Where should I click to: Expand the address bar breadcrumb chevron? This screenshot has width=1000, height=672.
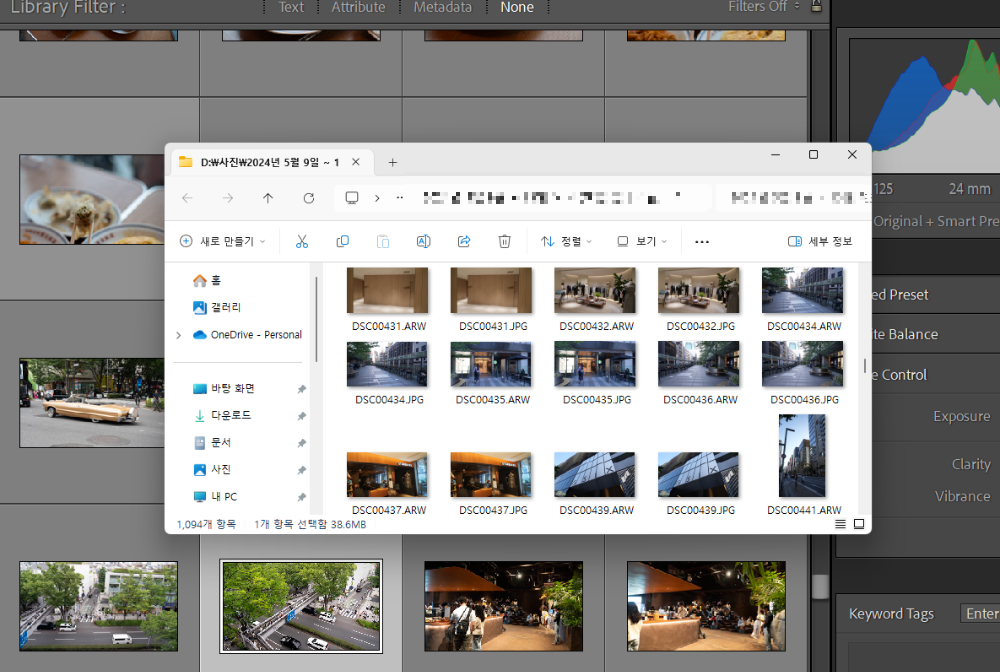pyautogui.click(x=377, y=198)
